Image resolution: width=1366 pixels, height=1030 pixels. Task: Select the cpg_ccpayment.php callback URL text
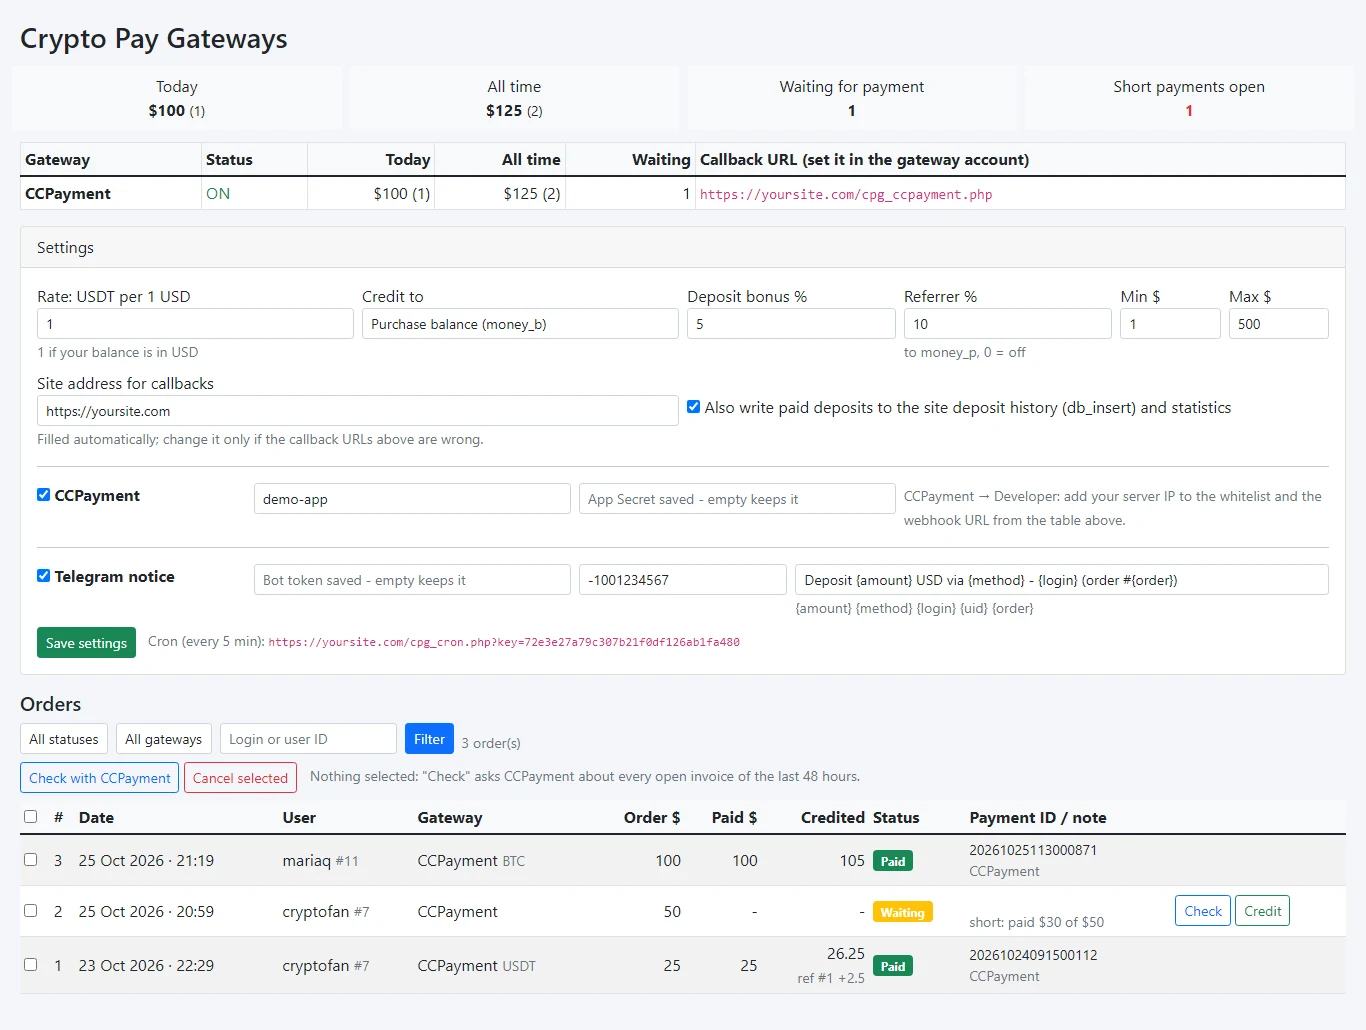click(x=846, y=195)
